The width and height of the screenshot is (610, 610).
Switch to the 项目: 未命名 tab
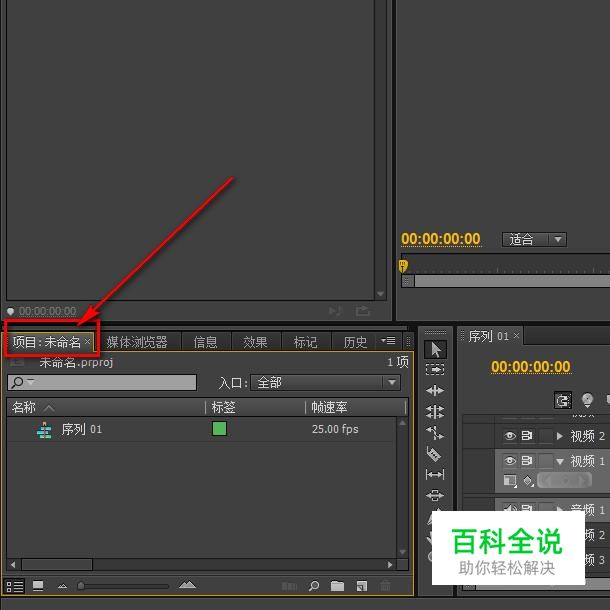tap(47, 342)
